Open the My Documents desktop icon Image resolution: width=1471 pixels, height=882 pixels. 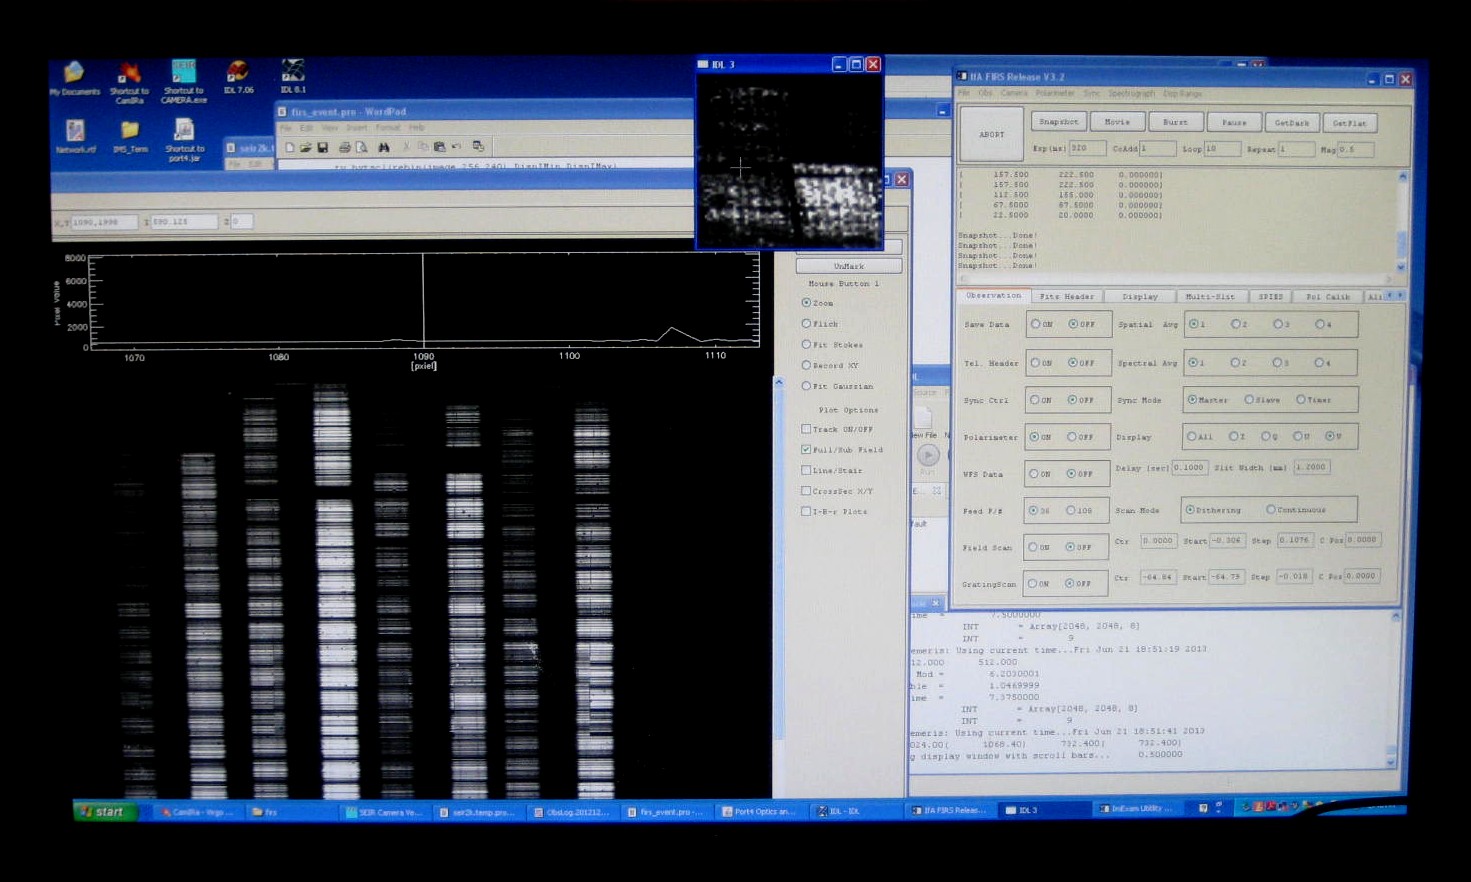point(74,79)
